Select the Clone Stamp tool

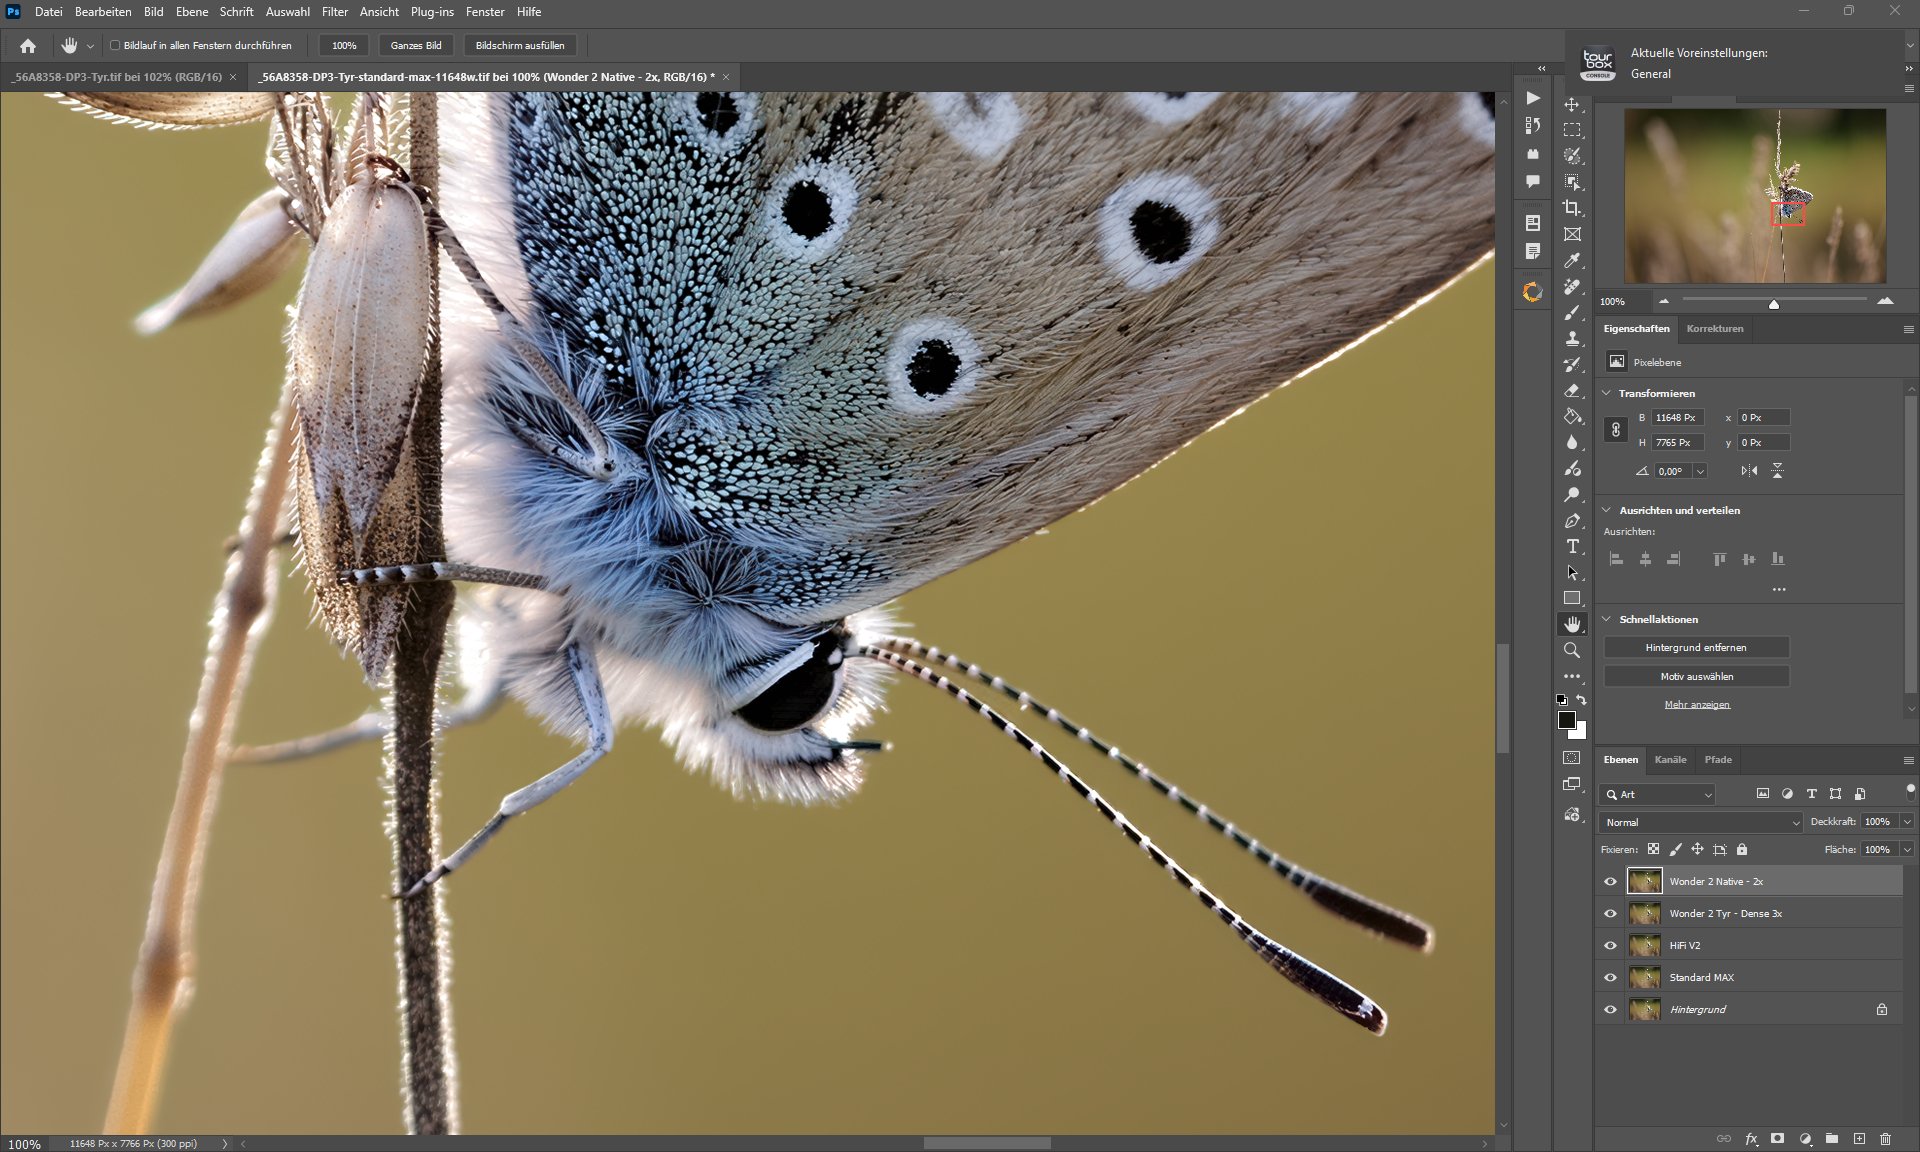(x=1572, y=338)
